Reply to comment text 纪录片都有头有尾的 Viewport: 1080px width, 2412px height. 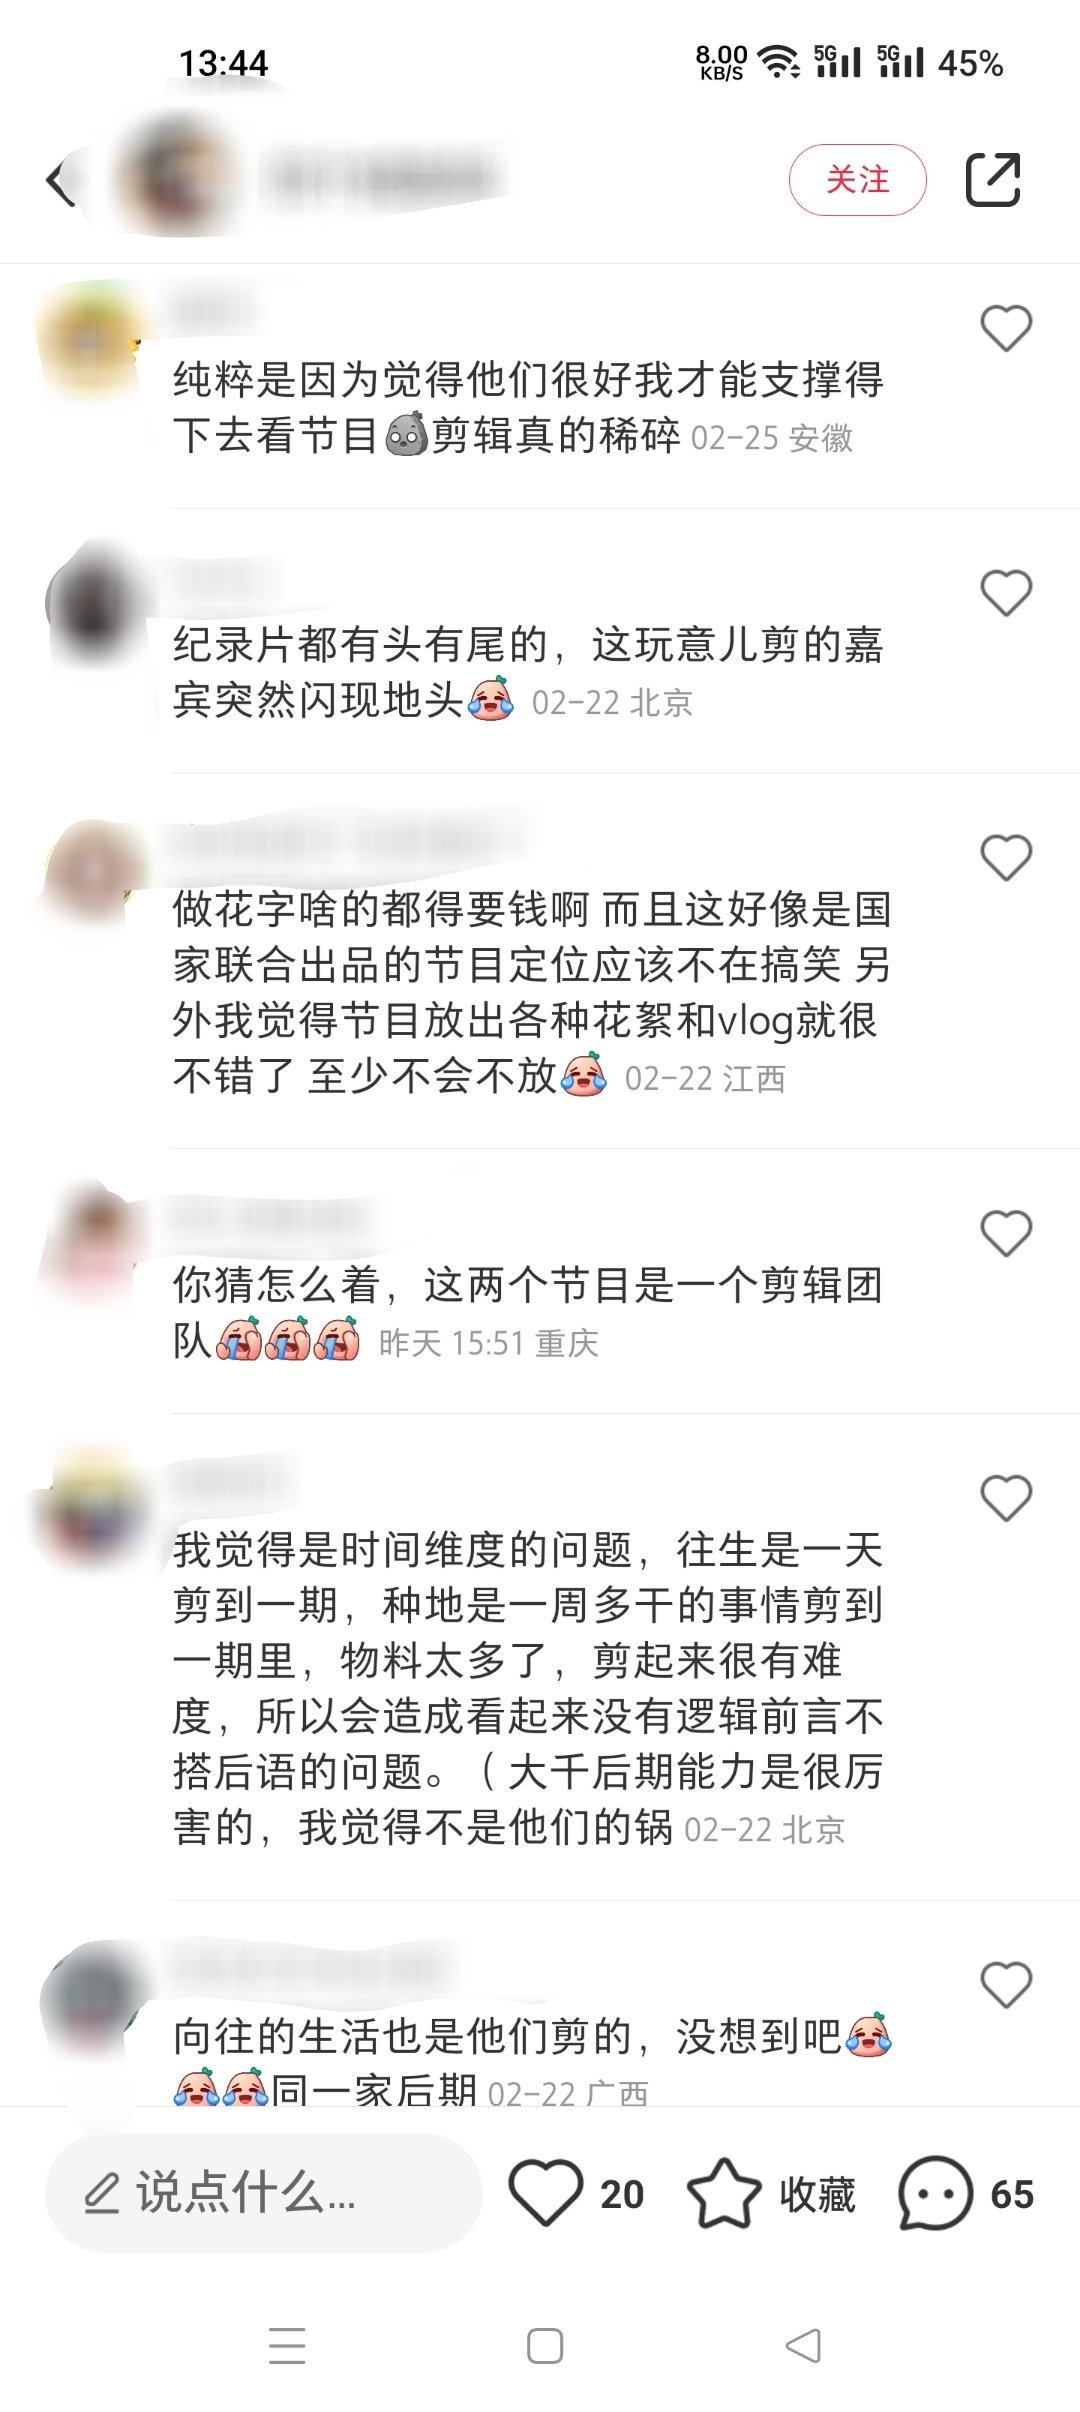[x=361, y=645]
